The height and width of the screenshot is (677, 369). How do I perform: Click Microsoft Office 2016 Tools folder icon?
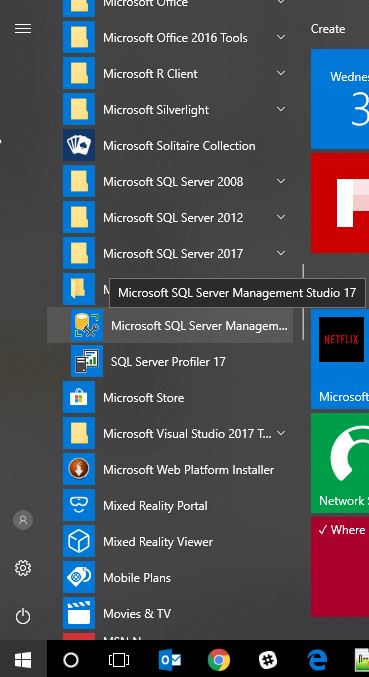(79, 38)
